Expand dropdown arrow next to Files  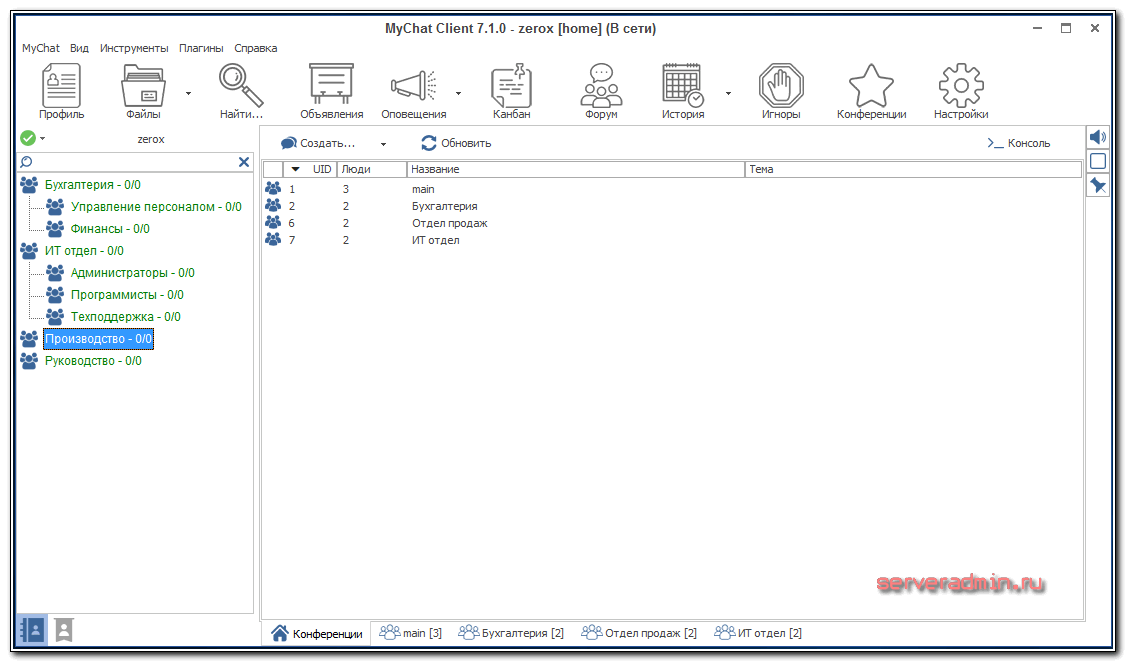(x=188, y=93)
